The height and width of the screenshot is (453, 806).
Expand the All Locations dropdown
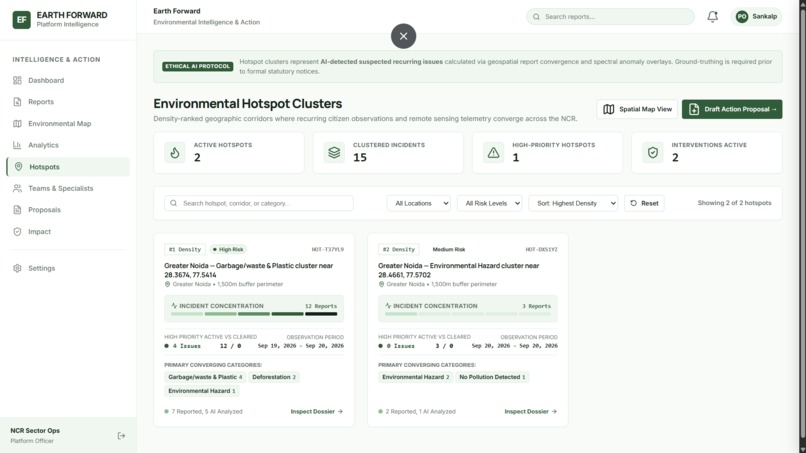(419, 203)
